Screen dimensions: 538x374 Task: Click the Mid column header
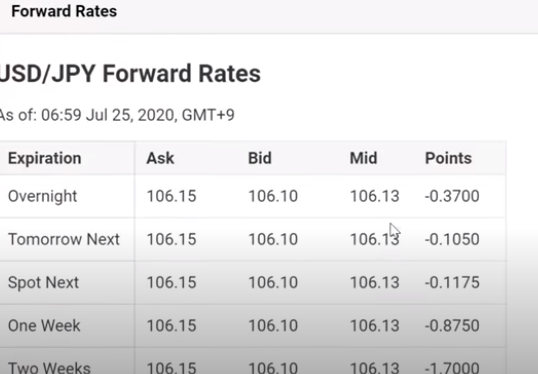[363, 159]
